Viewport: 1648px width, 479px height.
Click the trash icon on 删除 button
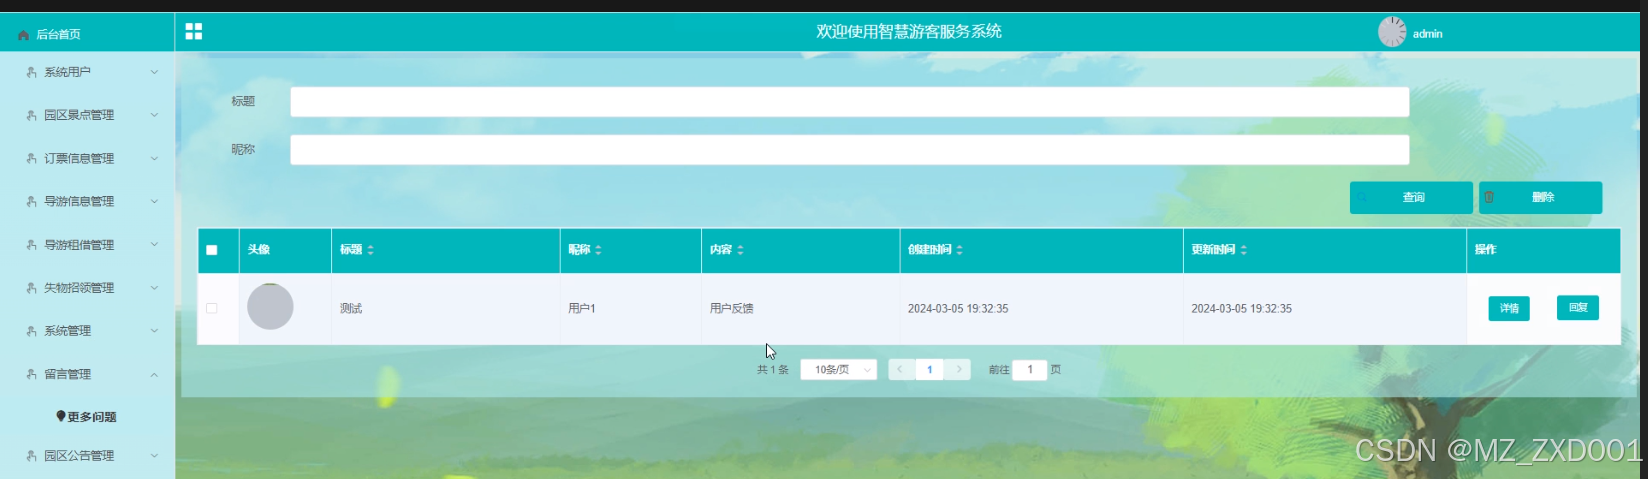(1489, 197)
